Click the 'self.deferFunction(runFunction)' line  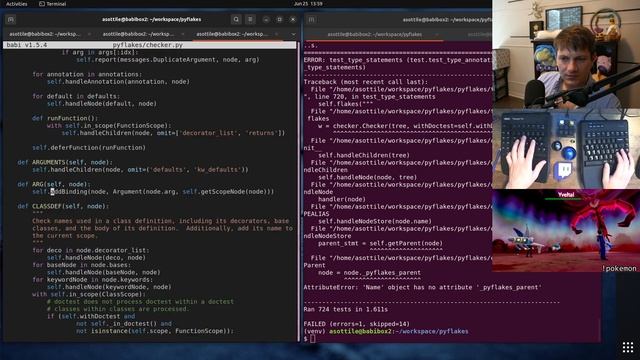89,147
